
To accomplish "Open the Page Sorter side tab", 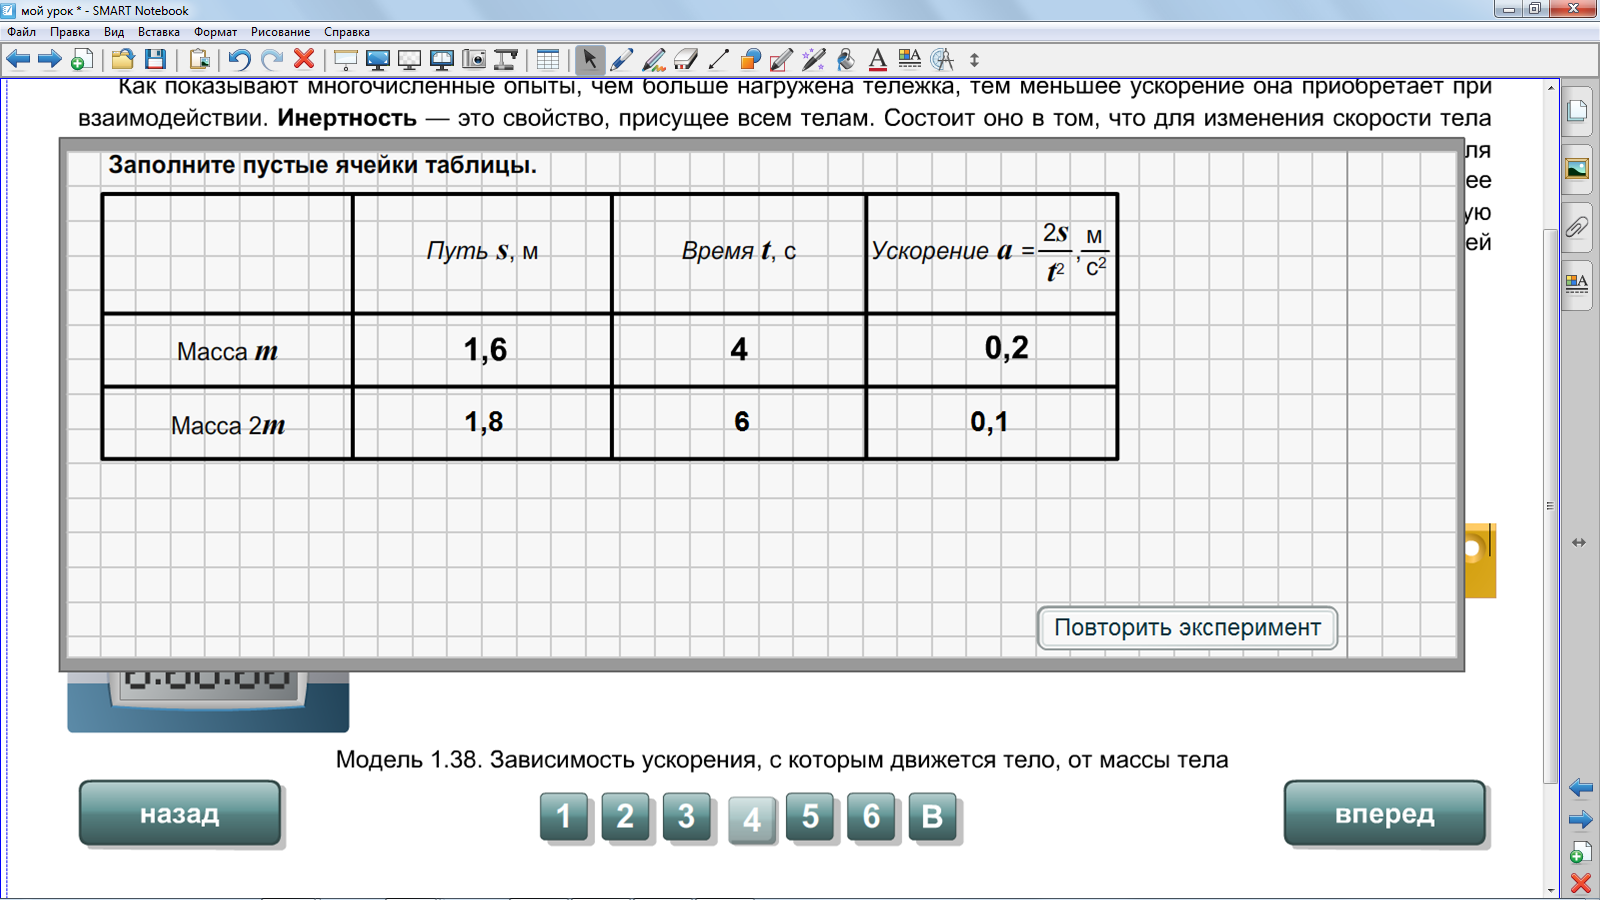I will click(x=1577, y=110).
